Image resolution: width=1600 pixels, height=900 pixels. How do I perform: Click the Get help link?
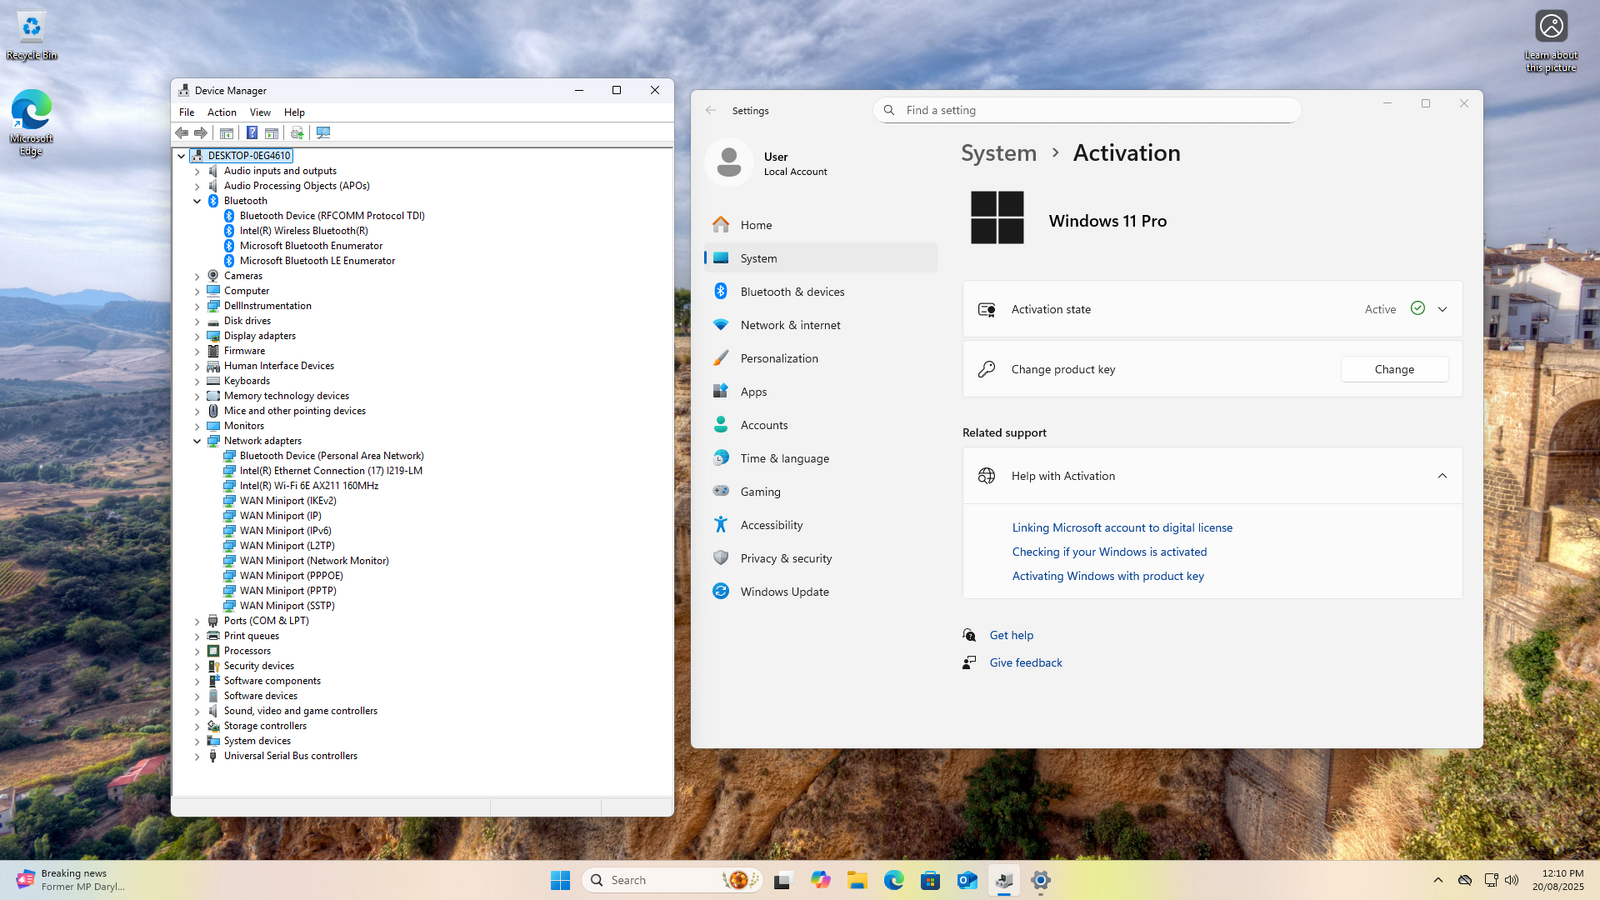tap(1011, 635)
